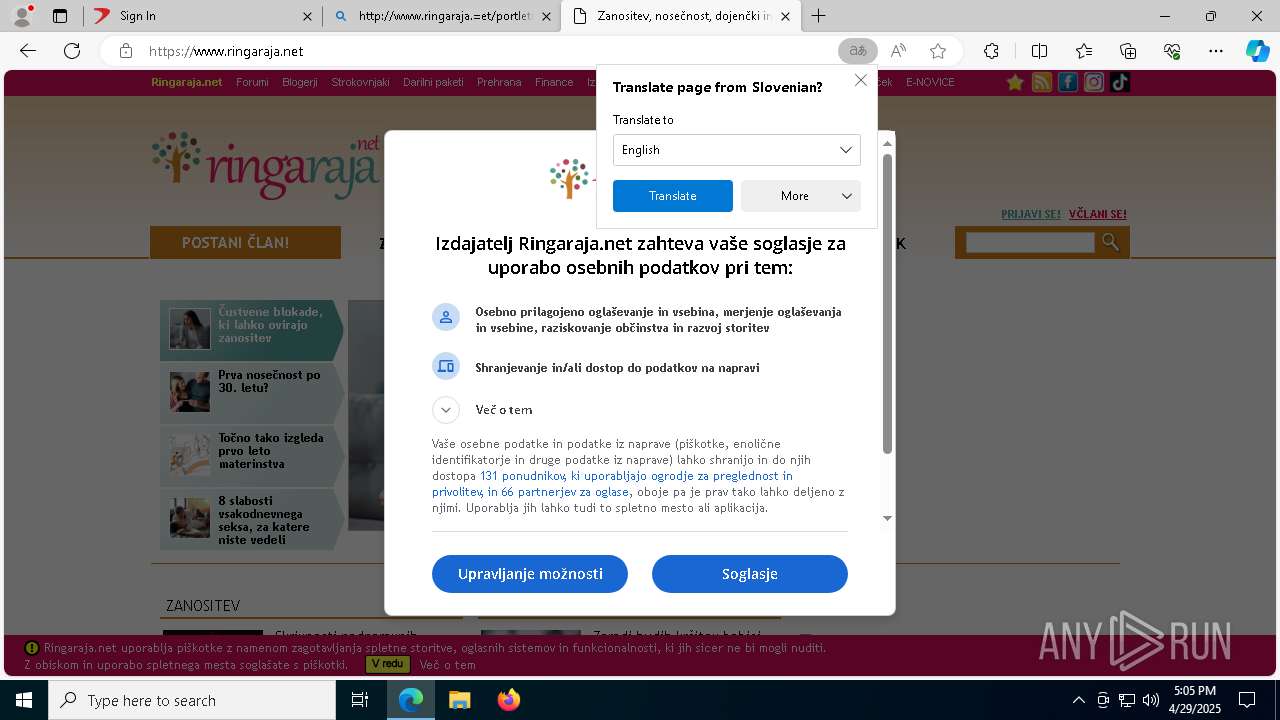Open Split screen icon in toolbar
Screen dimensions: 1280x720
point(1039,51)
